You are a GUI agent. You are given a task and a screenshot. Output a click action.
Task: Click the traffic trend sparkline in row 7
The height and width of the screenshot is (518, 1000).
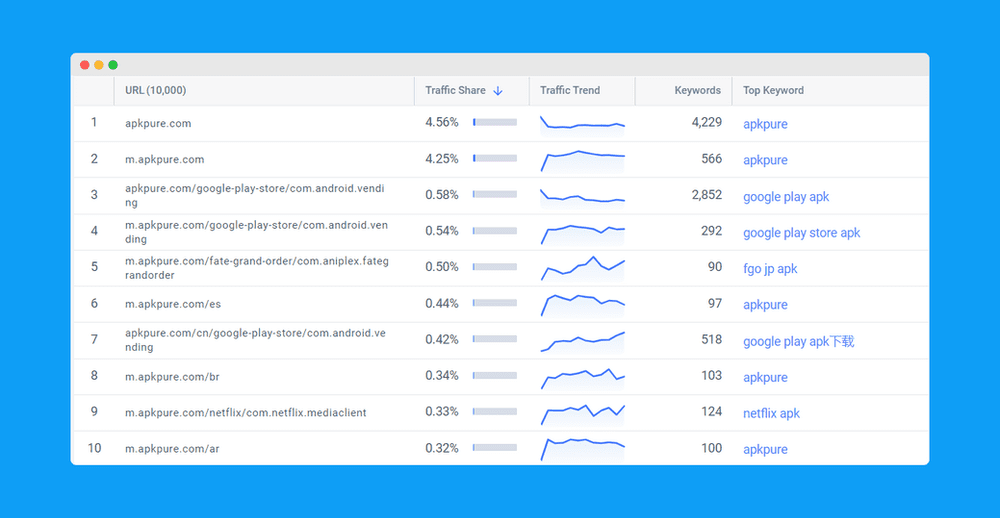[x=582, y=341]
